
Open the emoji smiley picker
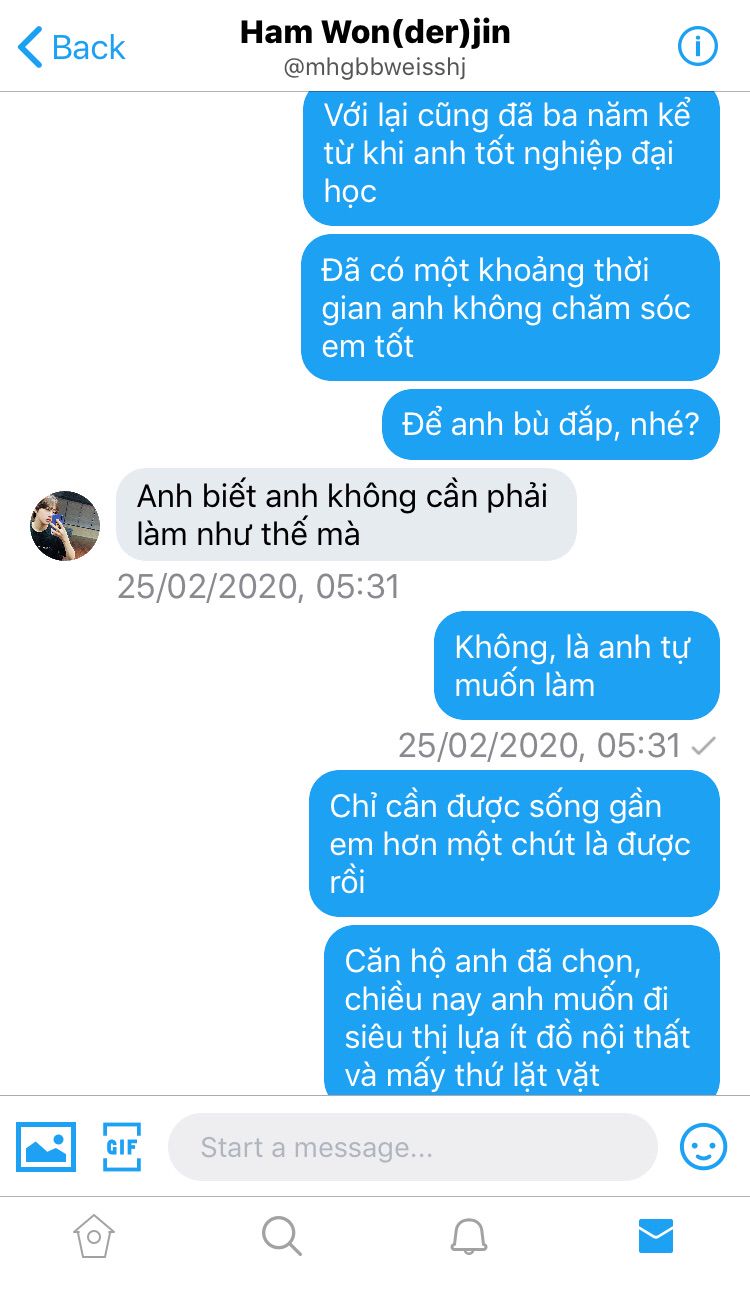coord(703,1147)
